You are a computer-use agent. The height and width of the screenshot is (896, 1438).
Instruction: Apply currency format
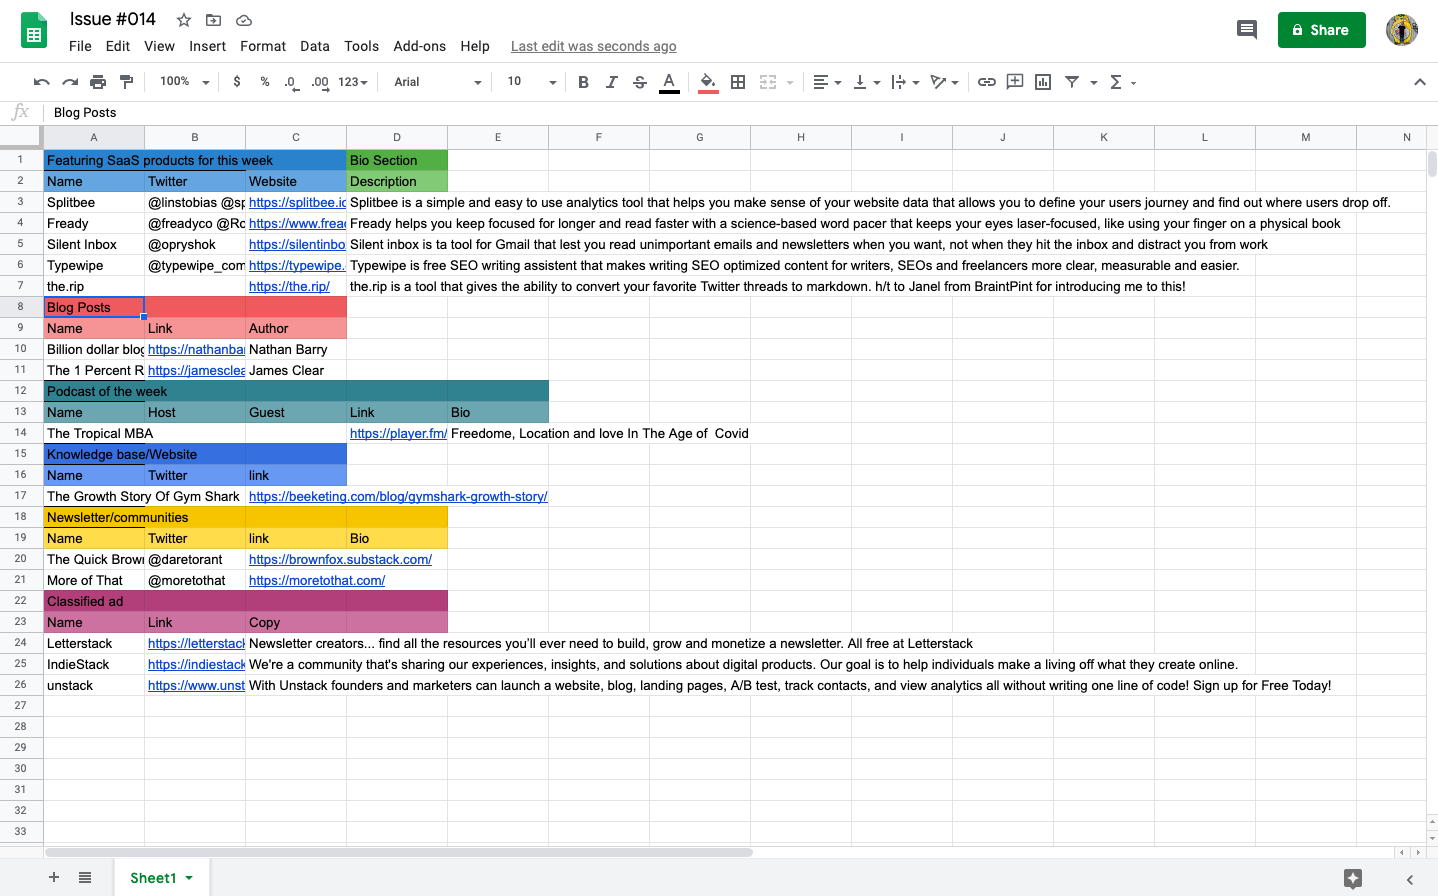pos(237,81)
